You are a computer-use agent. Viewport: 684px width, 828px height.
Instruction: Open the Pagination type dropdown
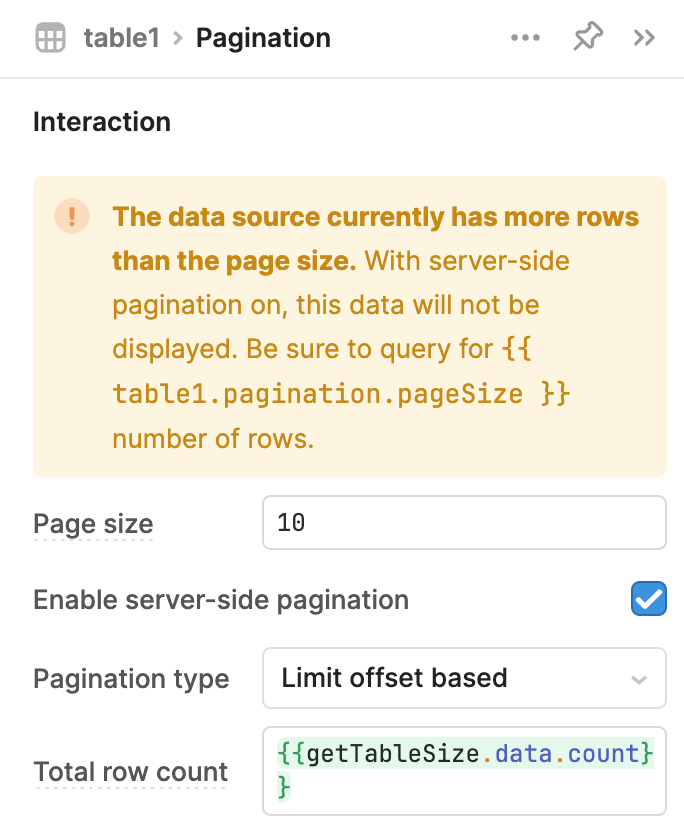pos(464,678)
